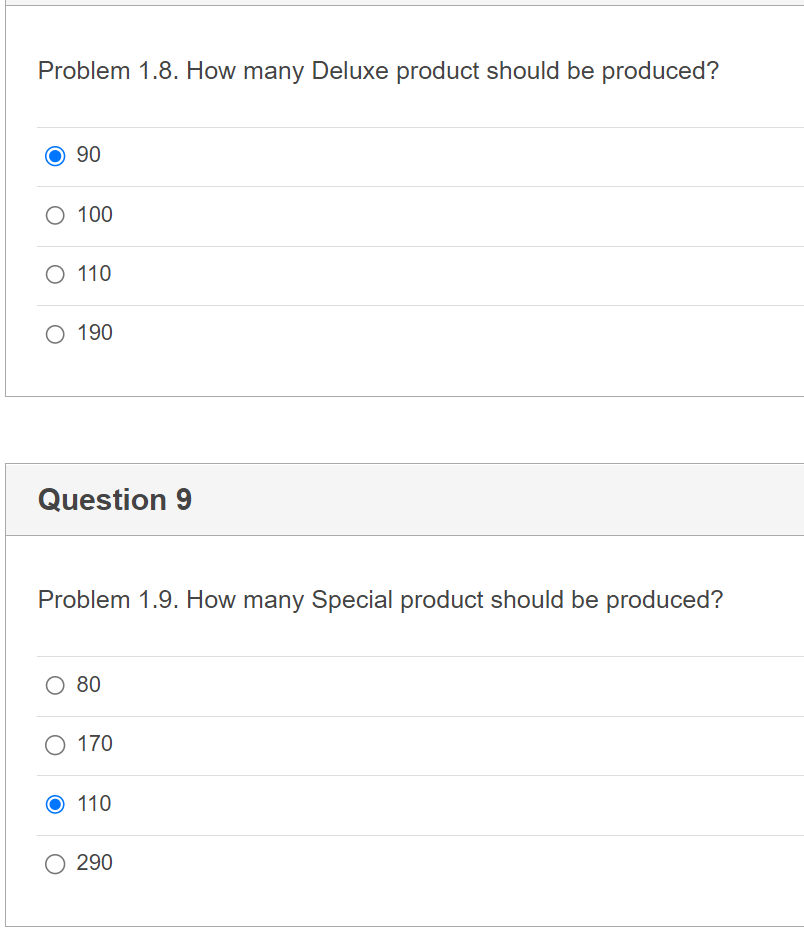The image size is (804, 949).
Task: Click '110' label text in Problem 1.9
Action: (x=94, y=803)
